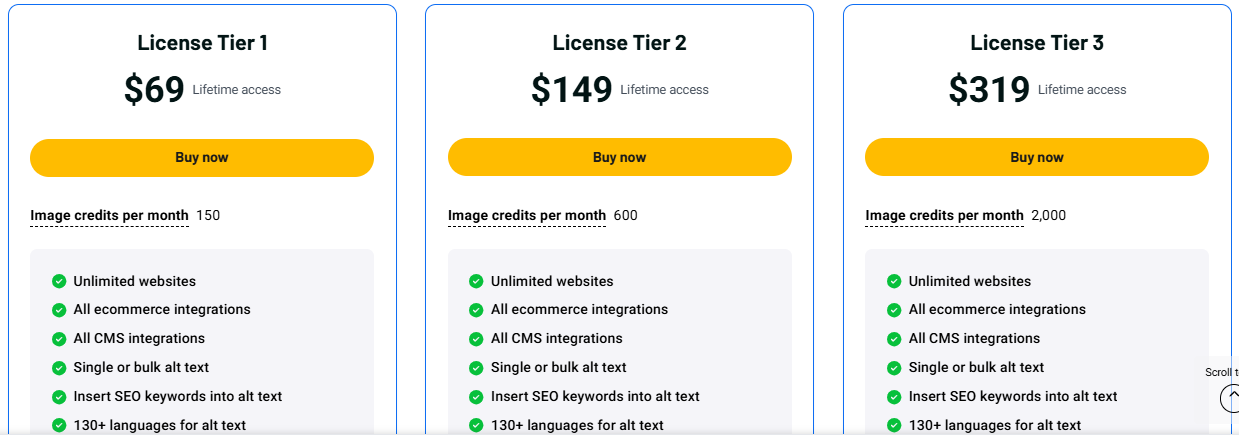Click Tier 2 Insert SEO keywords checkmark
The width and height of the screenshot is (1239, 440).
pos(476,397)
